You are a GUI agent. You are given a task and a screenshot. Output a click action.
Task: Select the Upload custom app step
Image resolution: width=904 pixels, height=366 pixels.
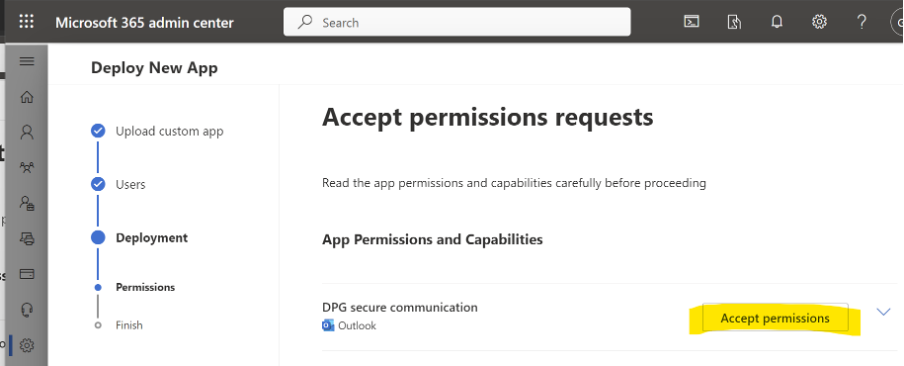[x=169, y=131]
